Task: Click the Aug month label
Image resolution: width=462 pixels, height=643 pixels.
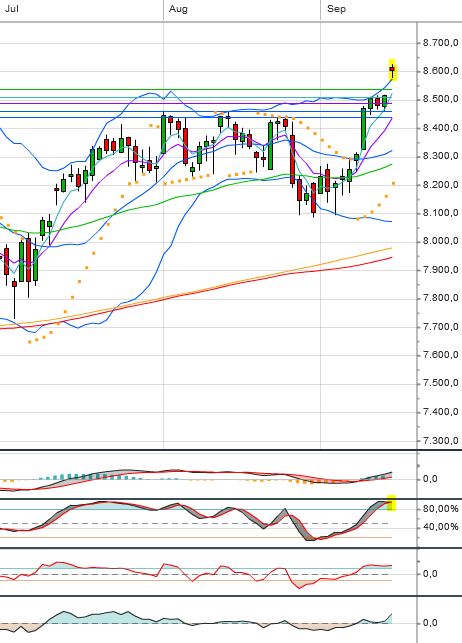Action: pyautogui.click(x=178, y=9)
